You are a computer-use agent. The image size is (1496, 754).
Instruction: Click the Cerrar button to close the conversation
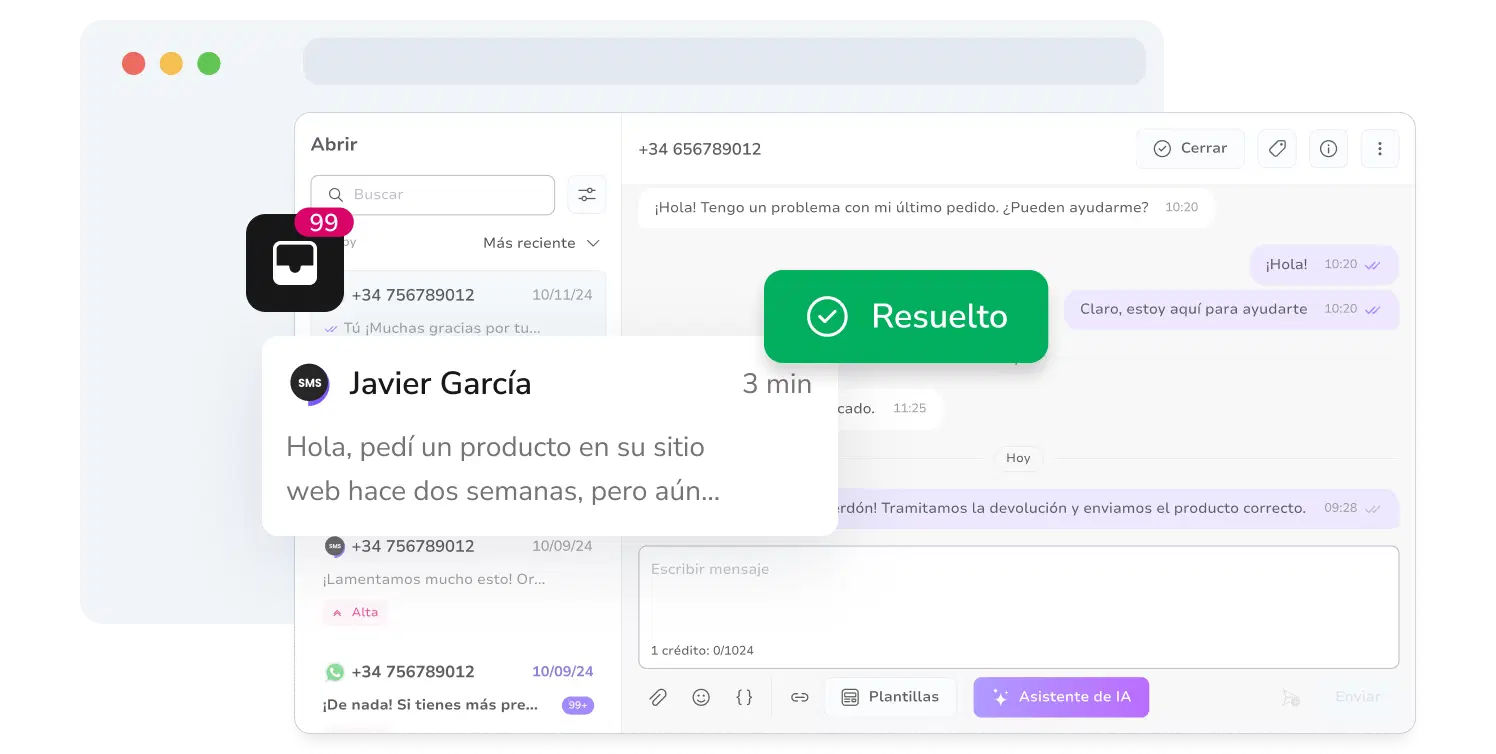click(1190, 148)
